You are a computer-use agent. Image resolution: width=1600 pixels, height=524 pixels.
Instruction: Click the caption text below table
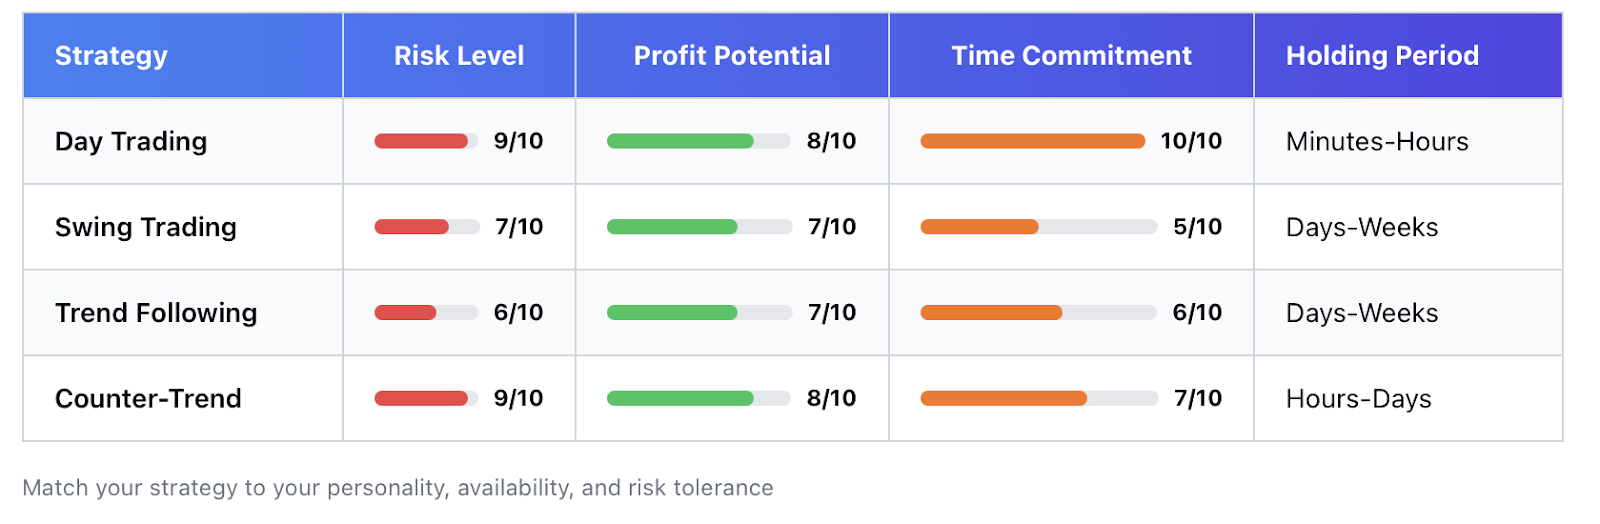coord(398,488)
